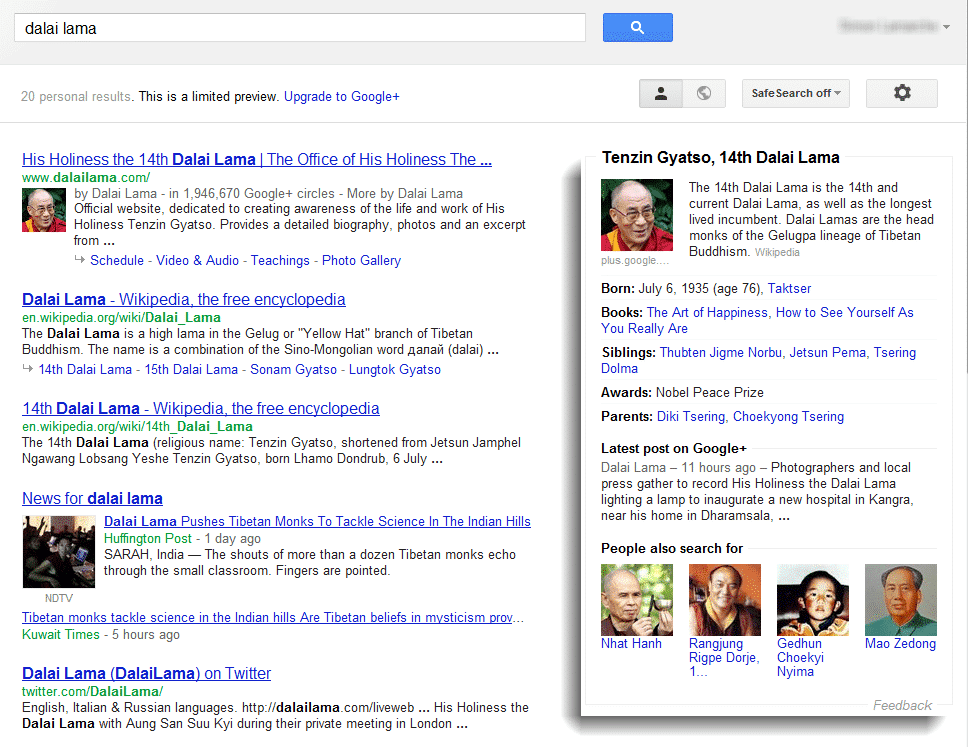Click the author photo beside the dalailama.com result

[44, 210]
